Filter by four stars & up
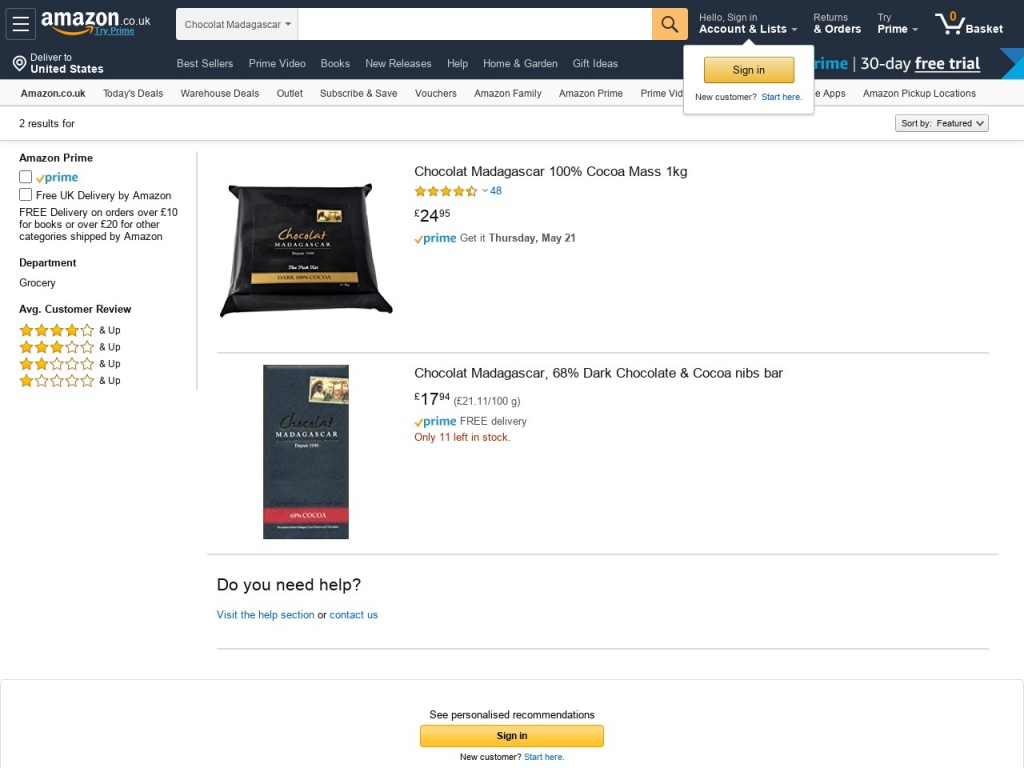Viewport: 1024px width, 768px height. [x=70, y=330]
